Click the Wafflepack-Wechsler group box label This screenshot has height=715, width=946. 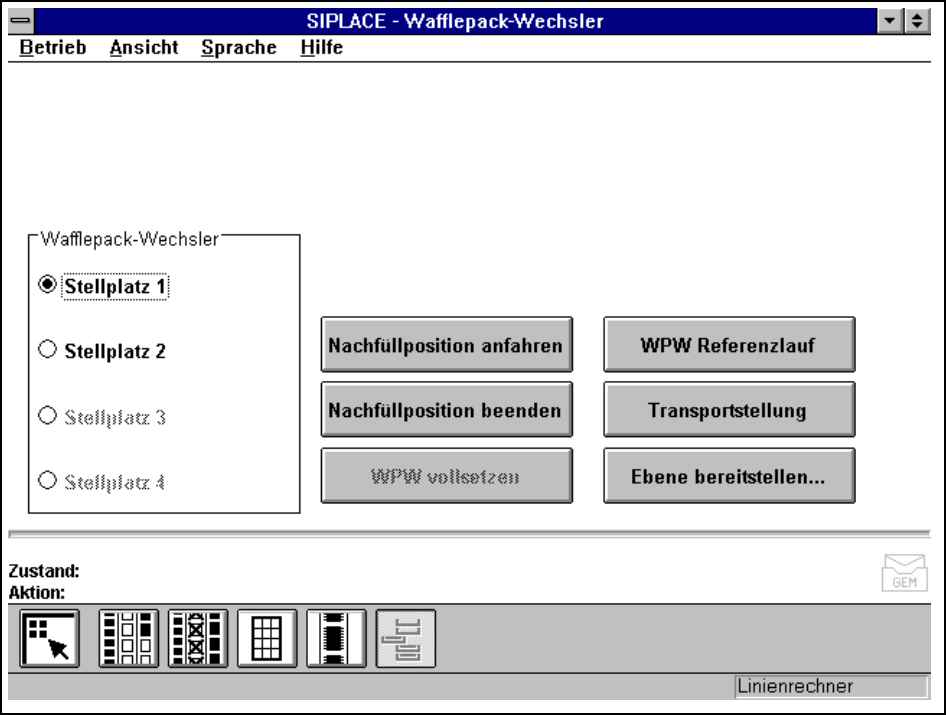(129, 239)
